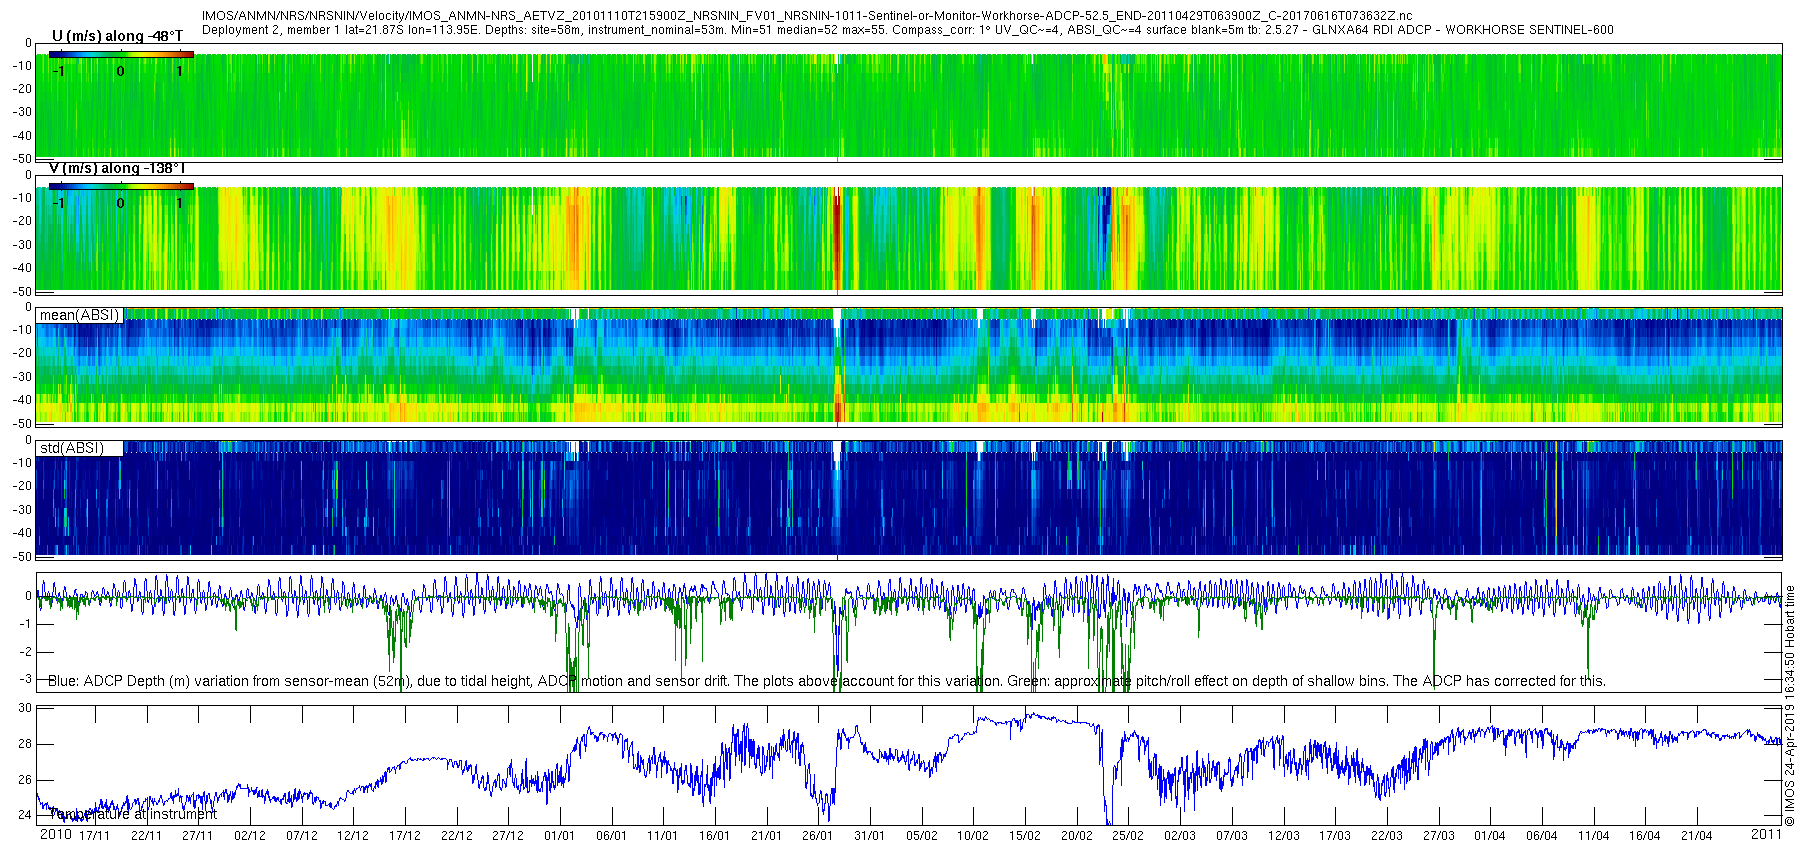Click the '21/04' date tick
The image size is (1800, 850).
[x=1697, y=836]
